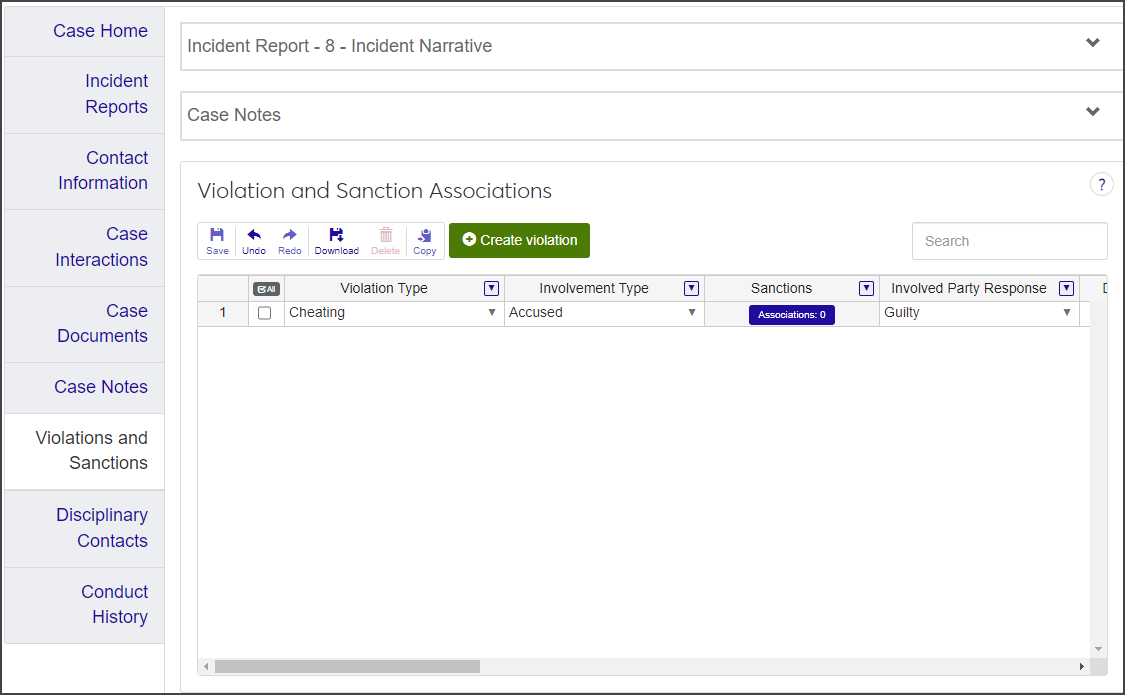Open the Conduct History sidebar tab
Viewport: 1125px width, 695px height.
tap(114, 604)
